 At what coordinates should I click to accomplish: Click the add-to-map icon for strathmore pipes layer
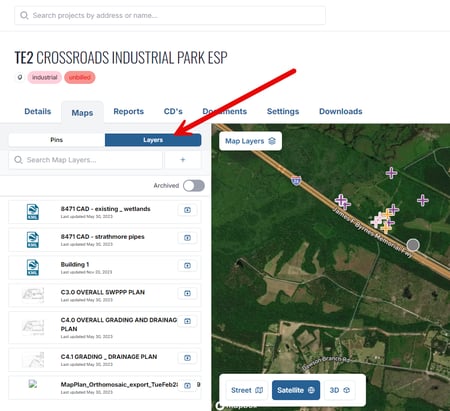(x=187, y=238)
